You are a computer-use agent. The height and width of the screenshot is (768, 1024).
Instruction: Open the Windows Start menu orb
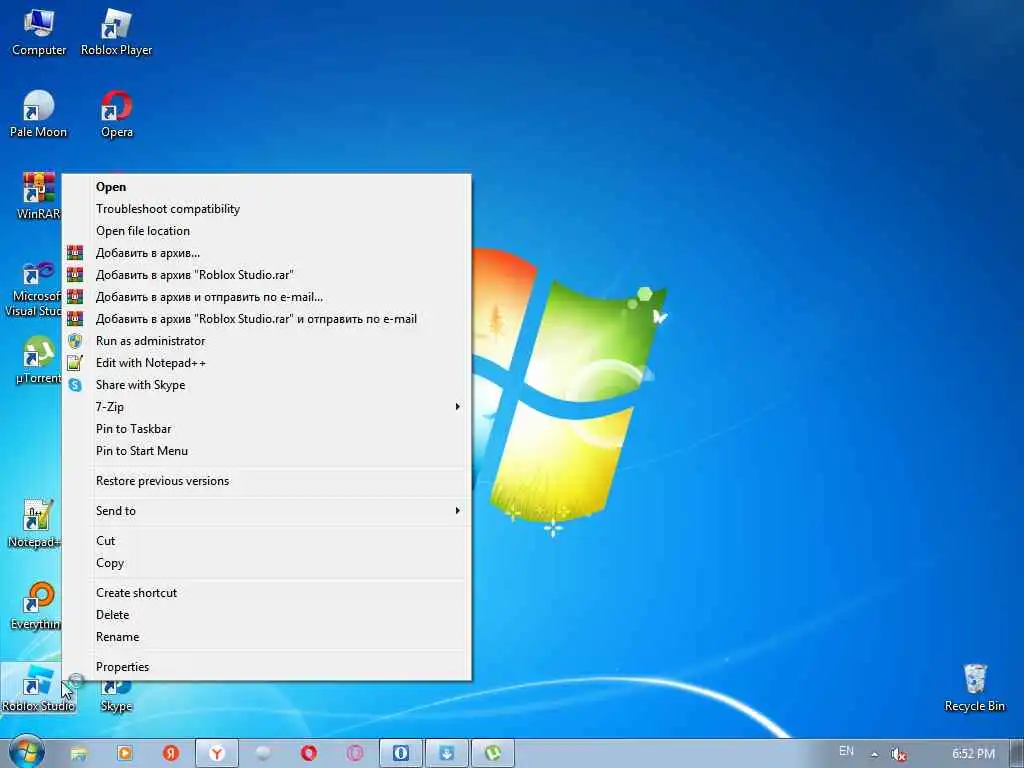(x=27, y=752)
